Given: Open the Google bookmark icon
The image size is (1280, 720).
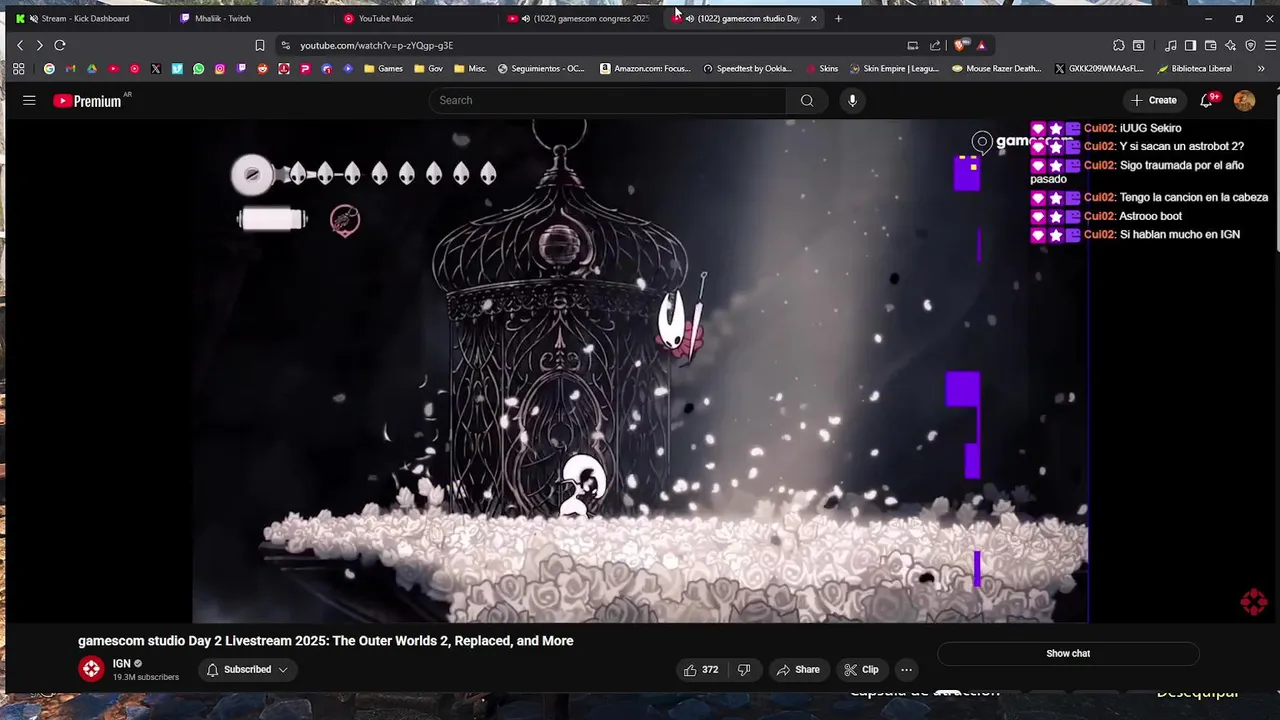Looking at the screenshot, I should coord(49,69).
